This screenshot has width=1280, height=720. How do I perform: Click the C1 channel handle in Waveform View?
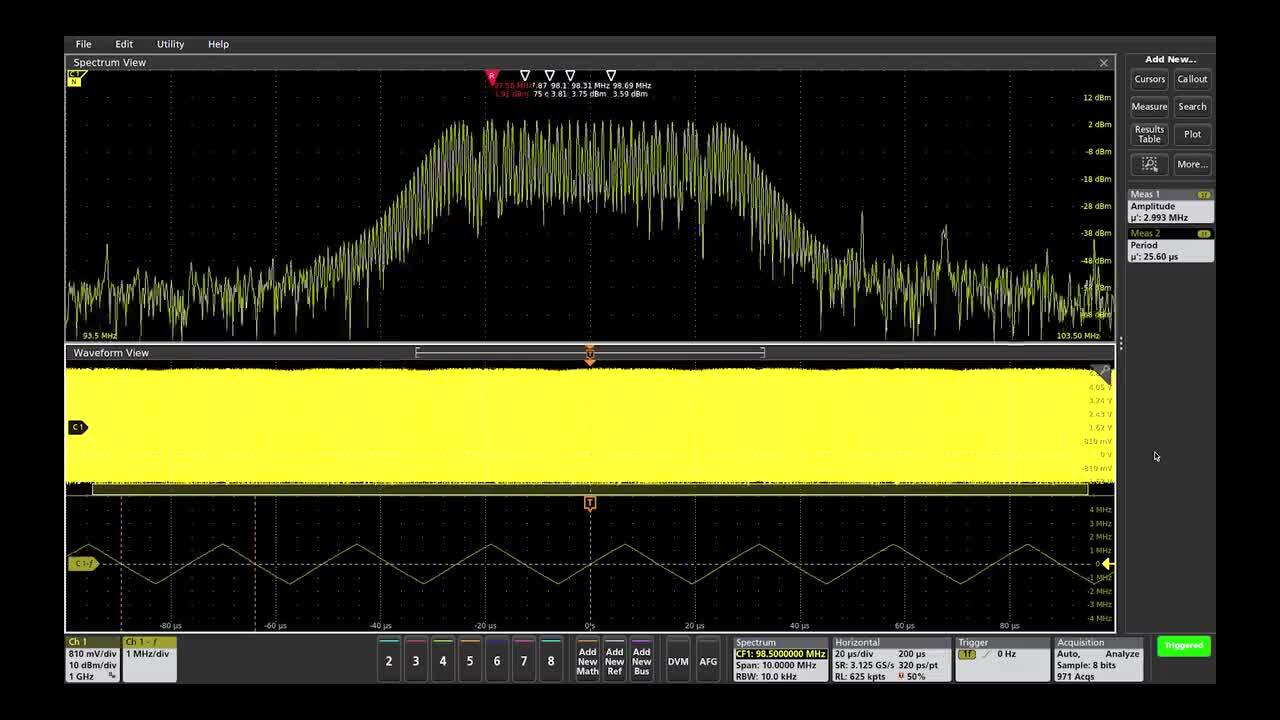(78, 427)
